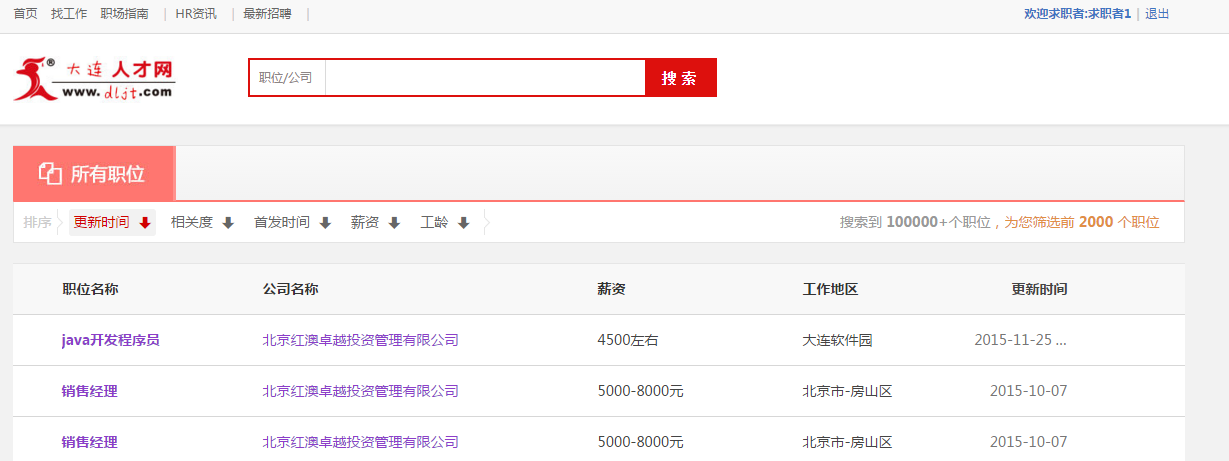Click location 大连软件园
The image size is (1229, 461).
(x=838, y=340)
